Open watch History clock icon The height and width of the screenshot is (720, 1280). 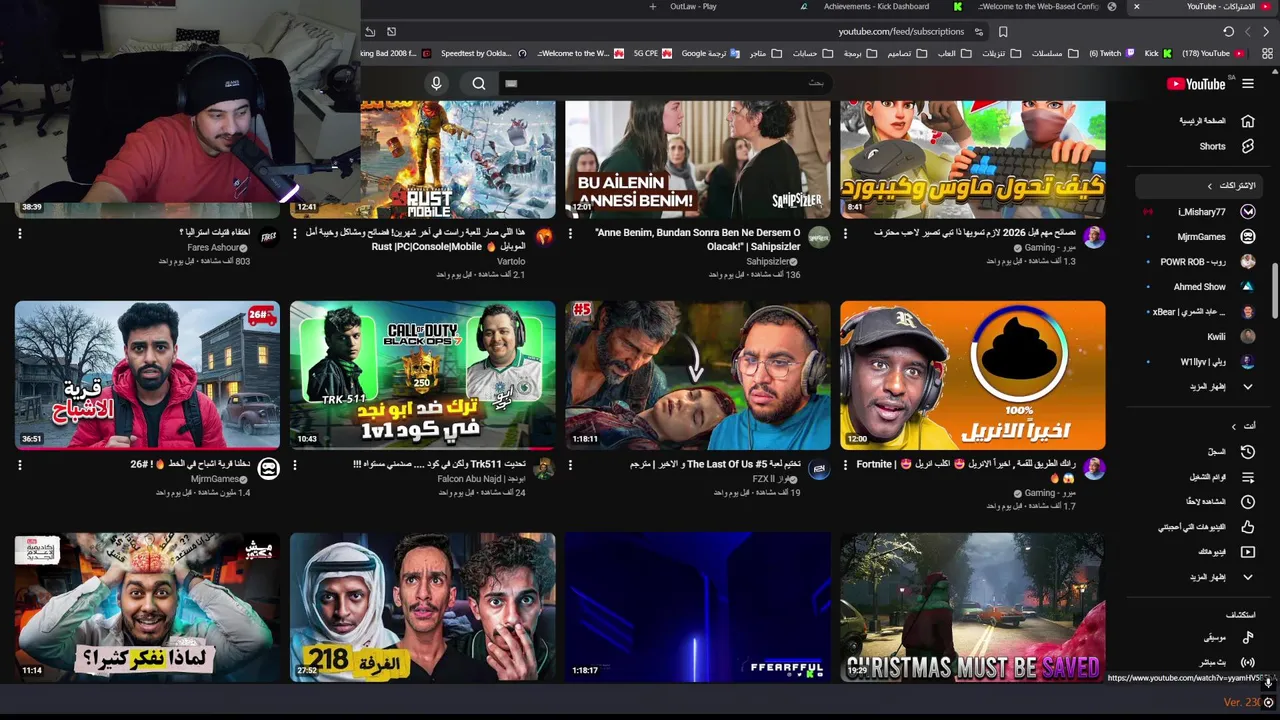[1248, 452]
